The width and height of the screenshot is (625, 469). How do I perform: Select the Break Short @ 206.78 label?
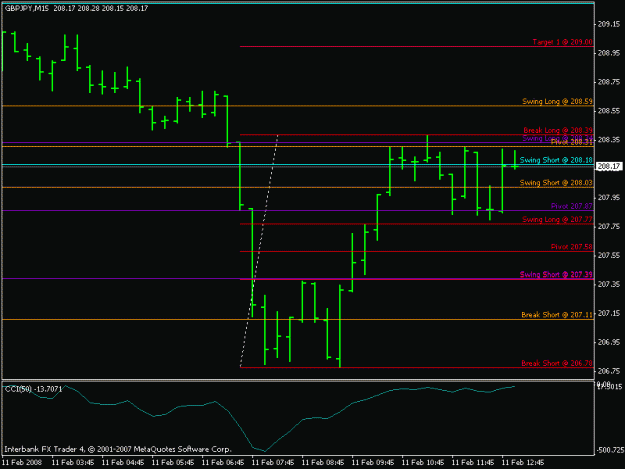(x=557, y=363)
